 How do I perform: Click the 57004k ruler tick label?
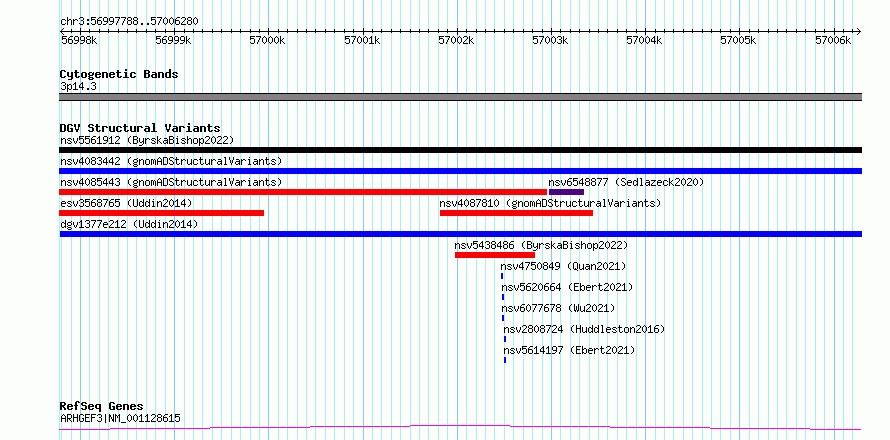pos(644,40)
